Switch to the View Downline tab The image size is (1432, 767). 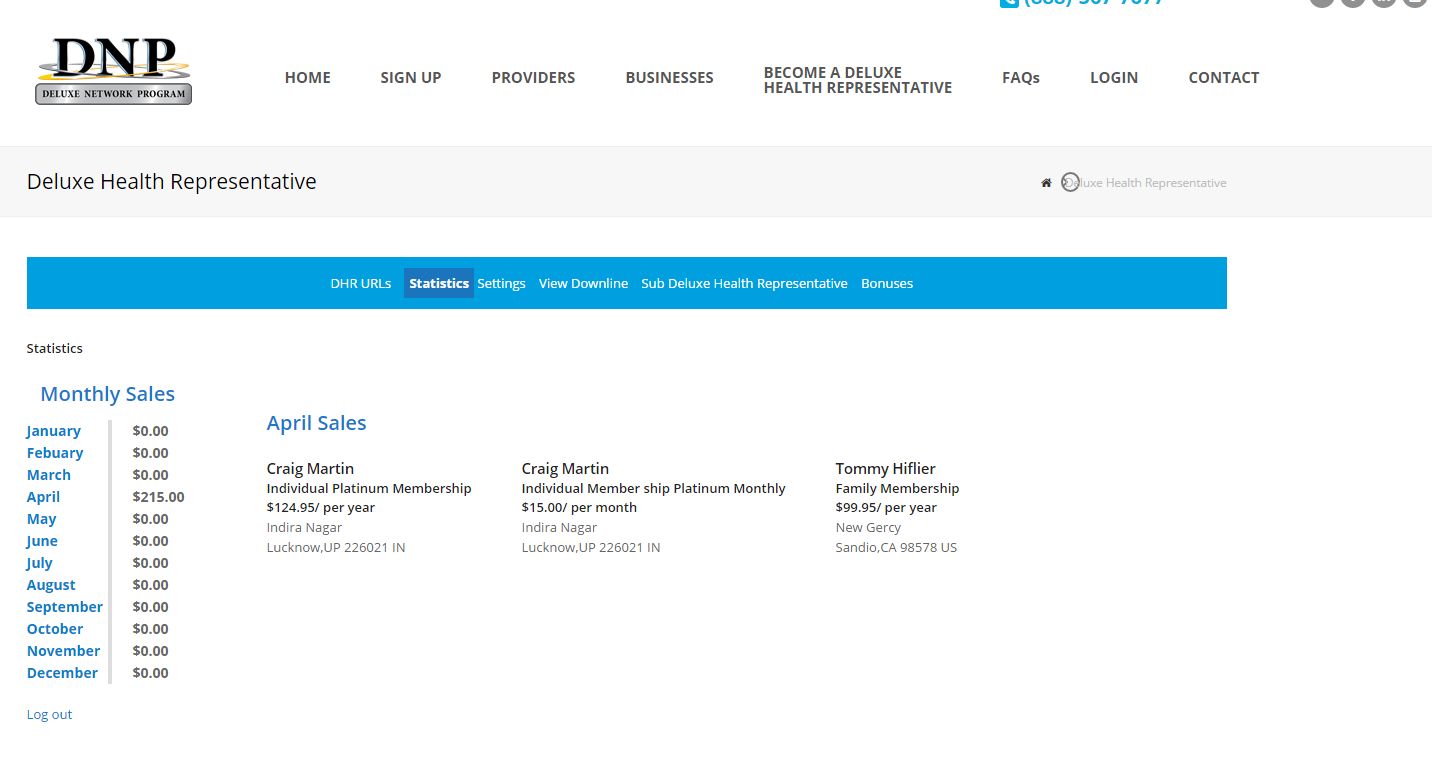pos(583,283)
